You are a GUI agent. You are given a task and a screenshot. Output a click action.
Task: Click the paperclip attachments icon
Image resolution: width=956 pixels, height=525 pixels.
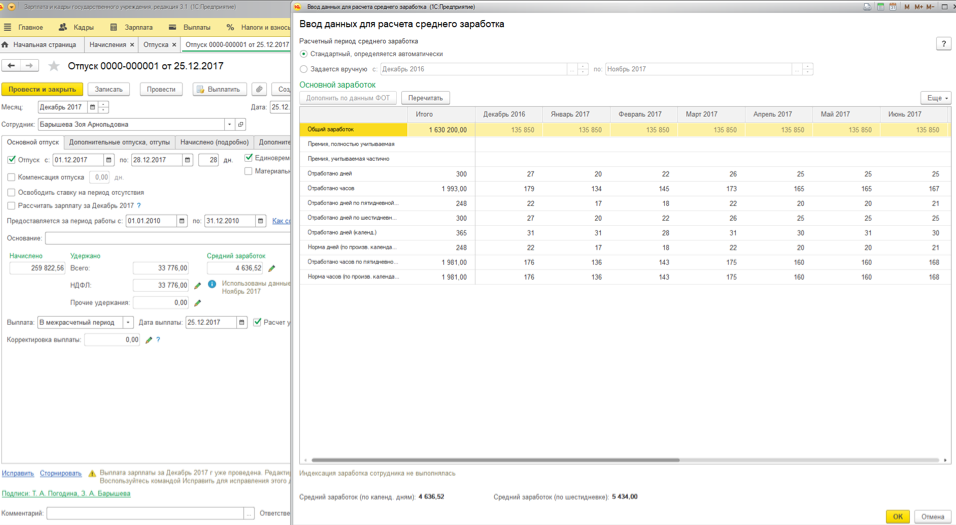259,89
